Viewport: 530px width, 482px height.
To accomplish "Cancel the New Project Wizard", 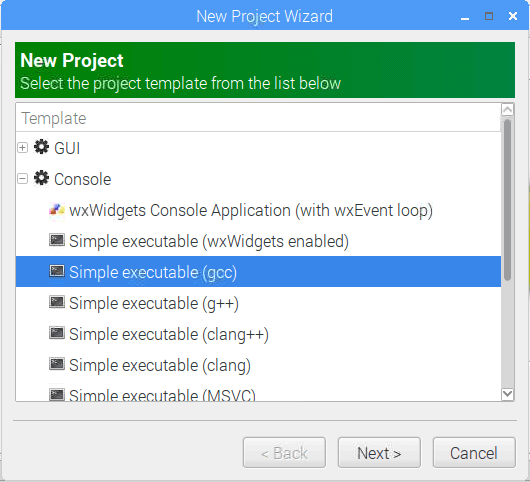I will coord(474,453).
